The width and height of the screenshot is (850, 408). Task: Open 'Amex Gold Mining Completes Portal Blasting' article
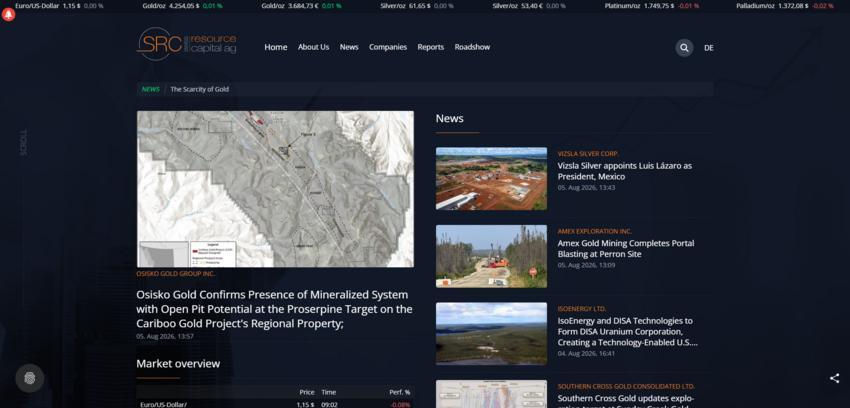tap(626, 249)
